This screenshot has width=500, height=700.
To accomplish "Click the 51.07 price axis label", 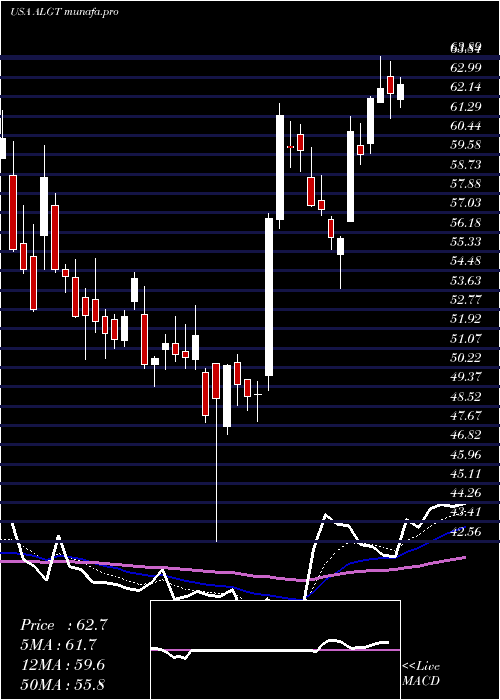I will click(466, 339).
